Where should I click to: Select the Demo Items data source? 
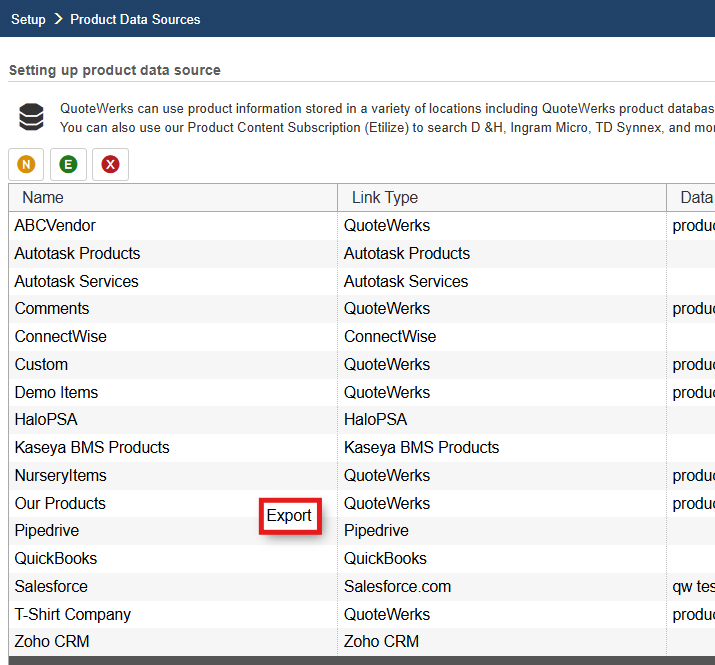click(56, 392)
